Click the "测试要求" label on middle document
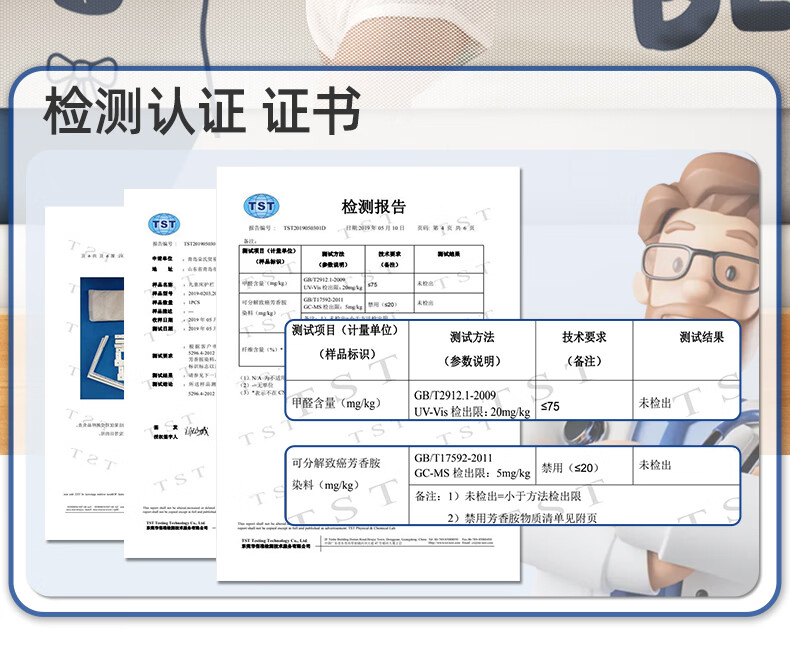The image size is (790, 656). tap(163, 356)
